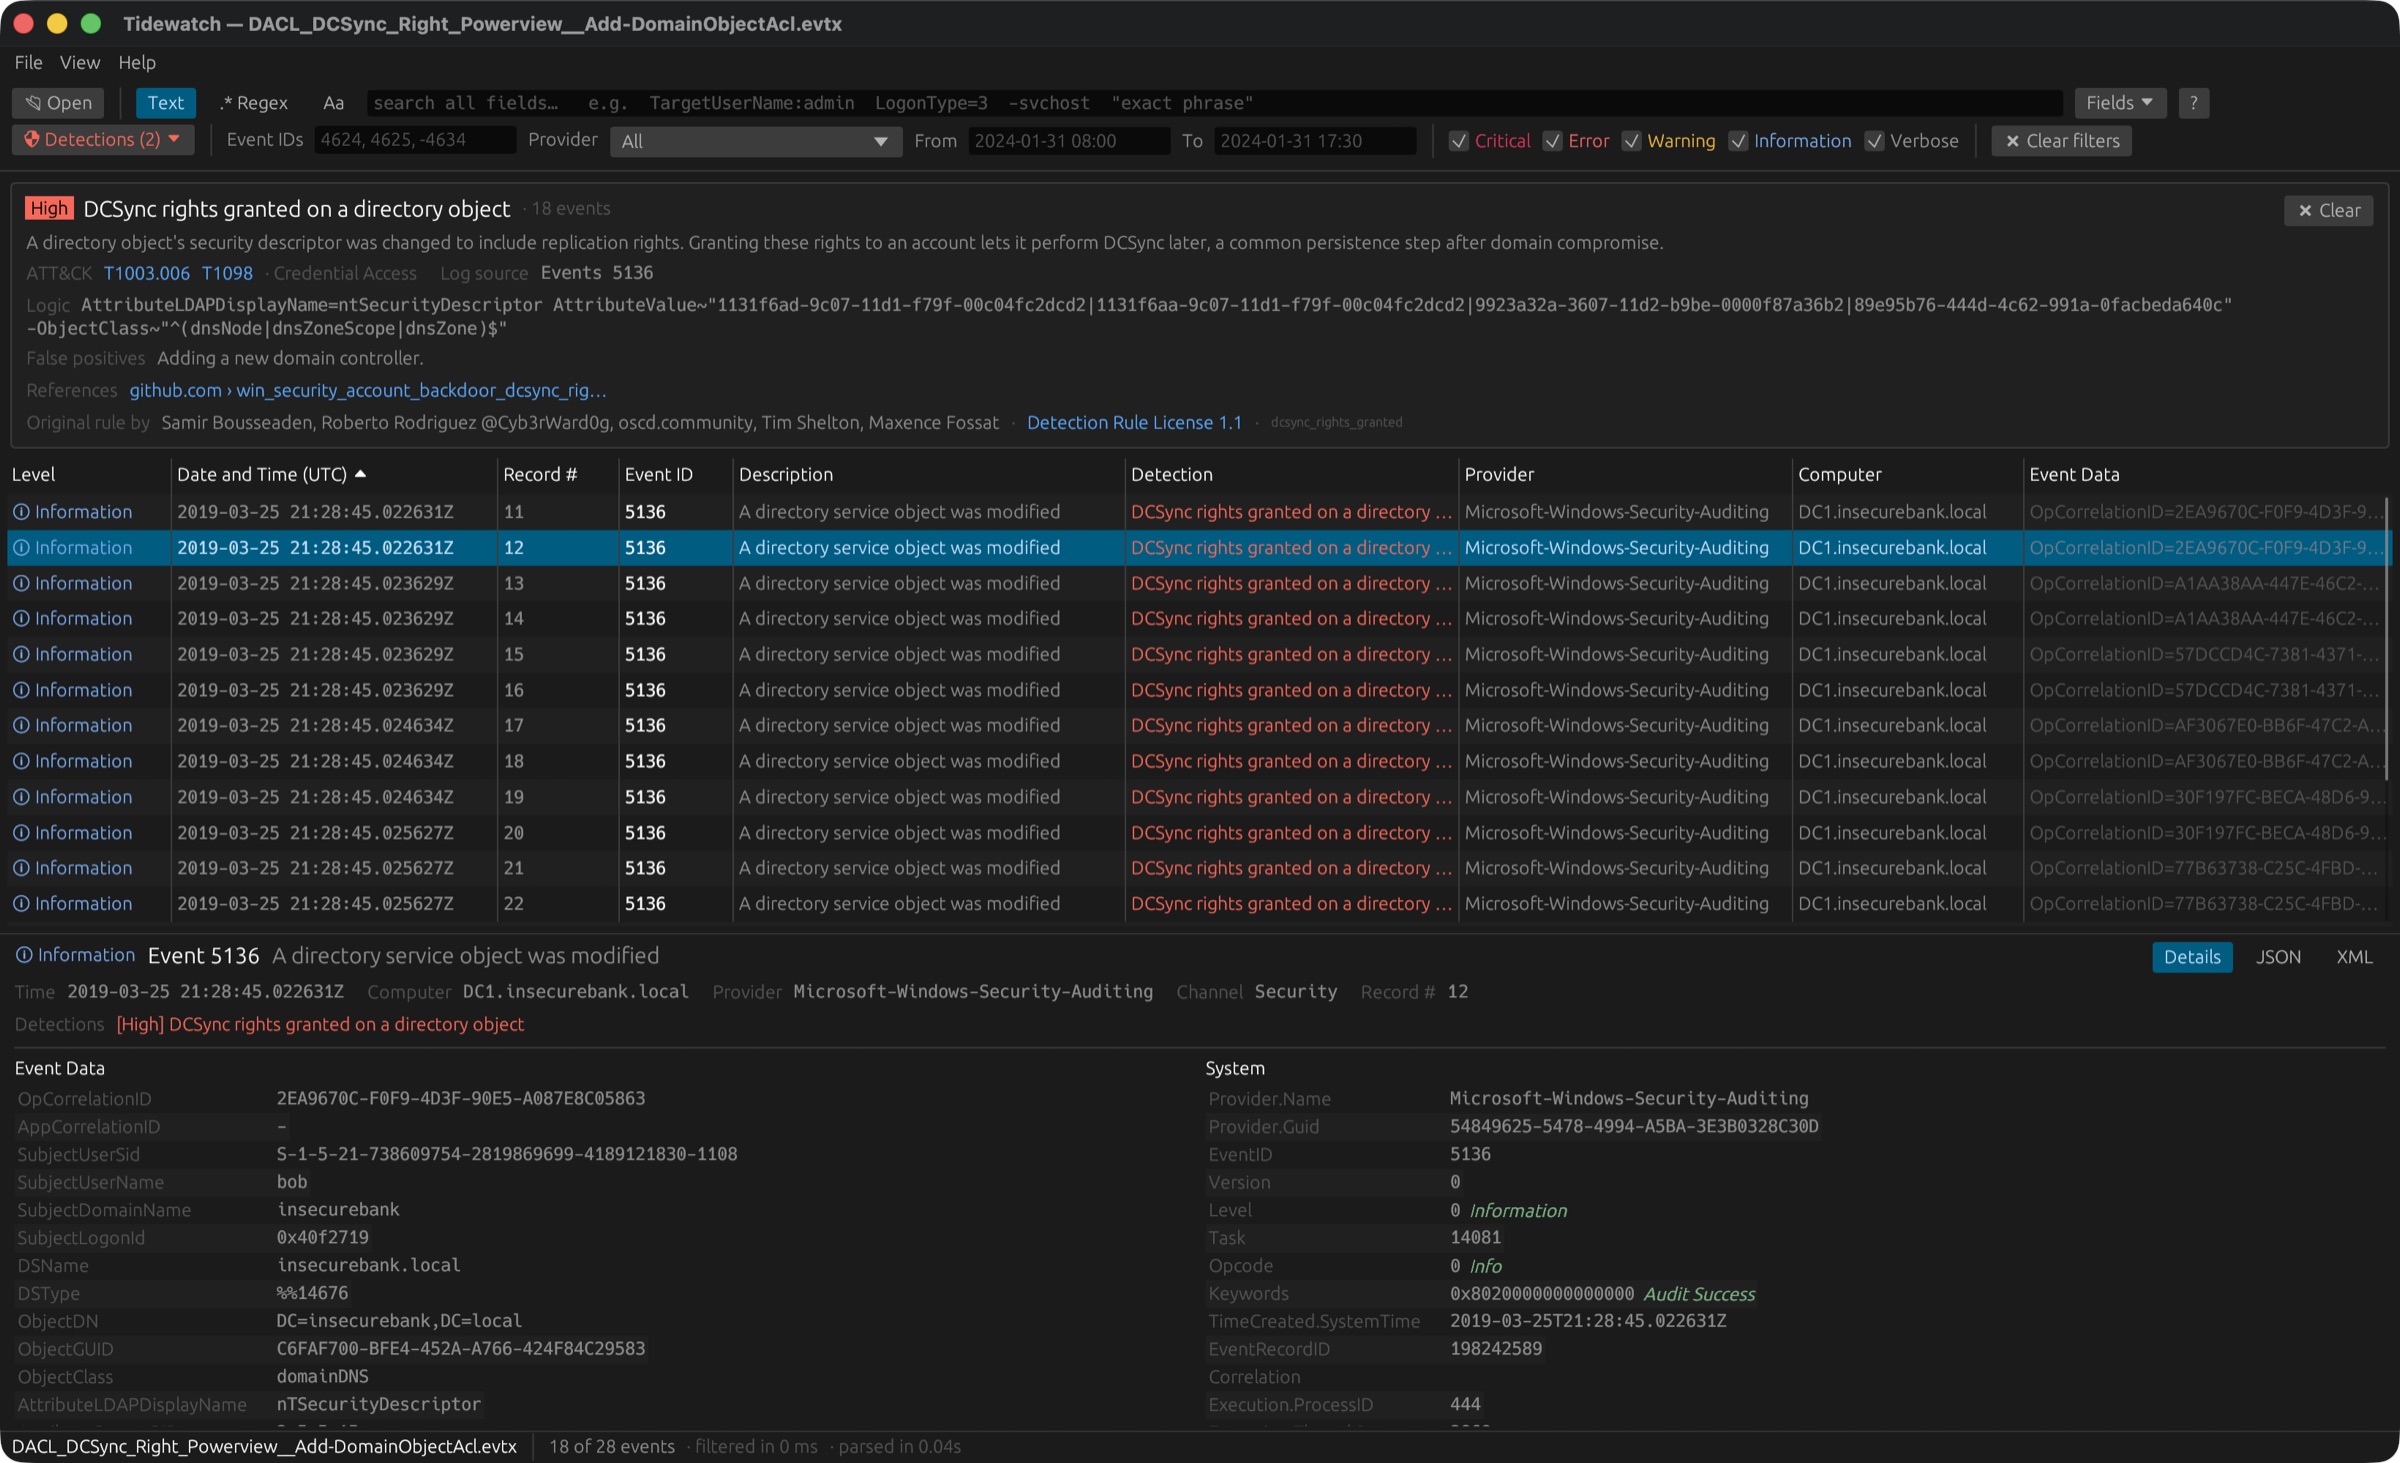Screen dimensions: 2400x1463
Task: Switch to the XML tab
Action: (2354, 957)
